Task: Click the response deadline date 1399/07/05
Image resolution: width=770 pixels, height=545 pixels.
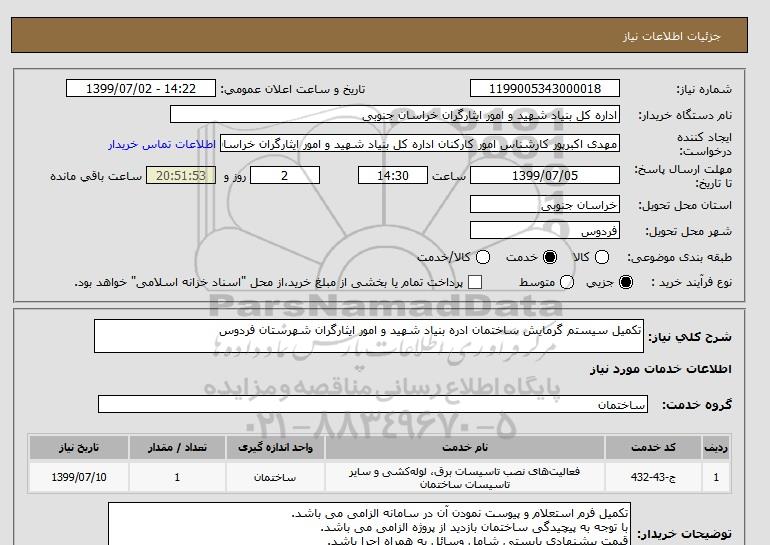Action: [545, 175]
